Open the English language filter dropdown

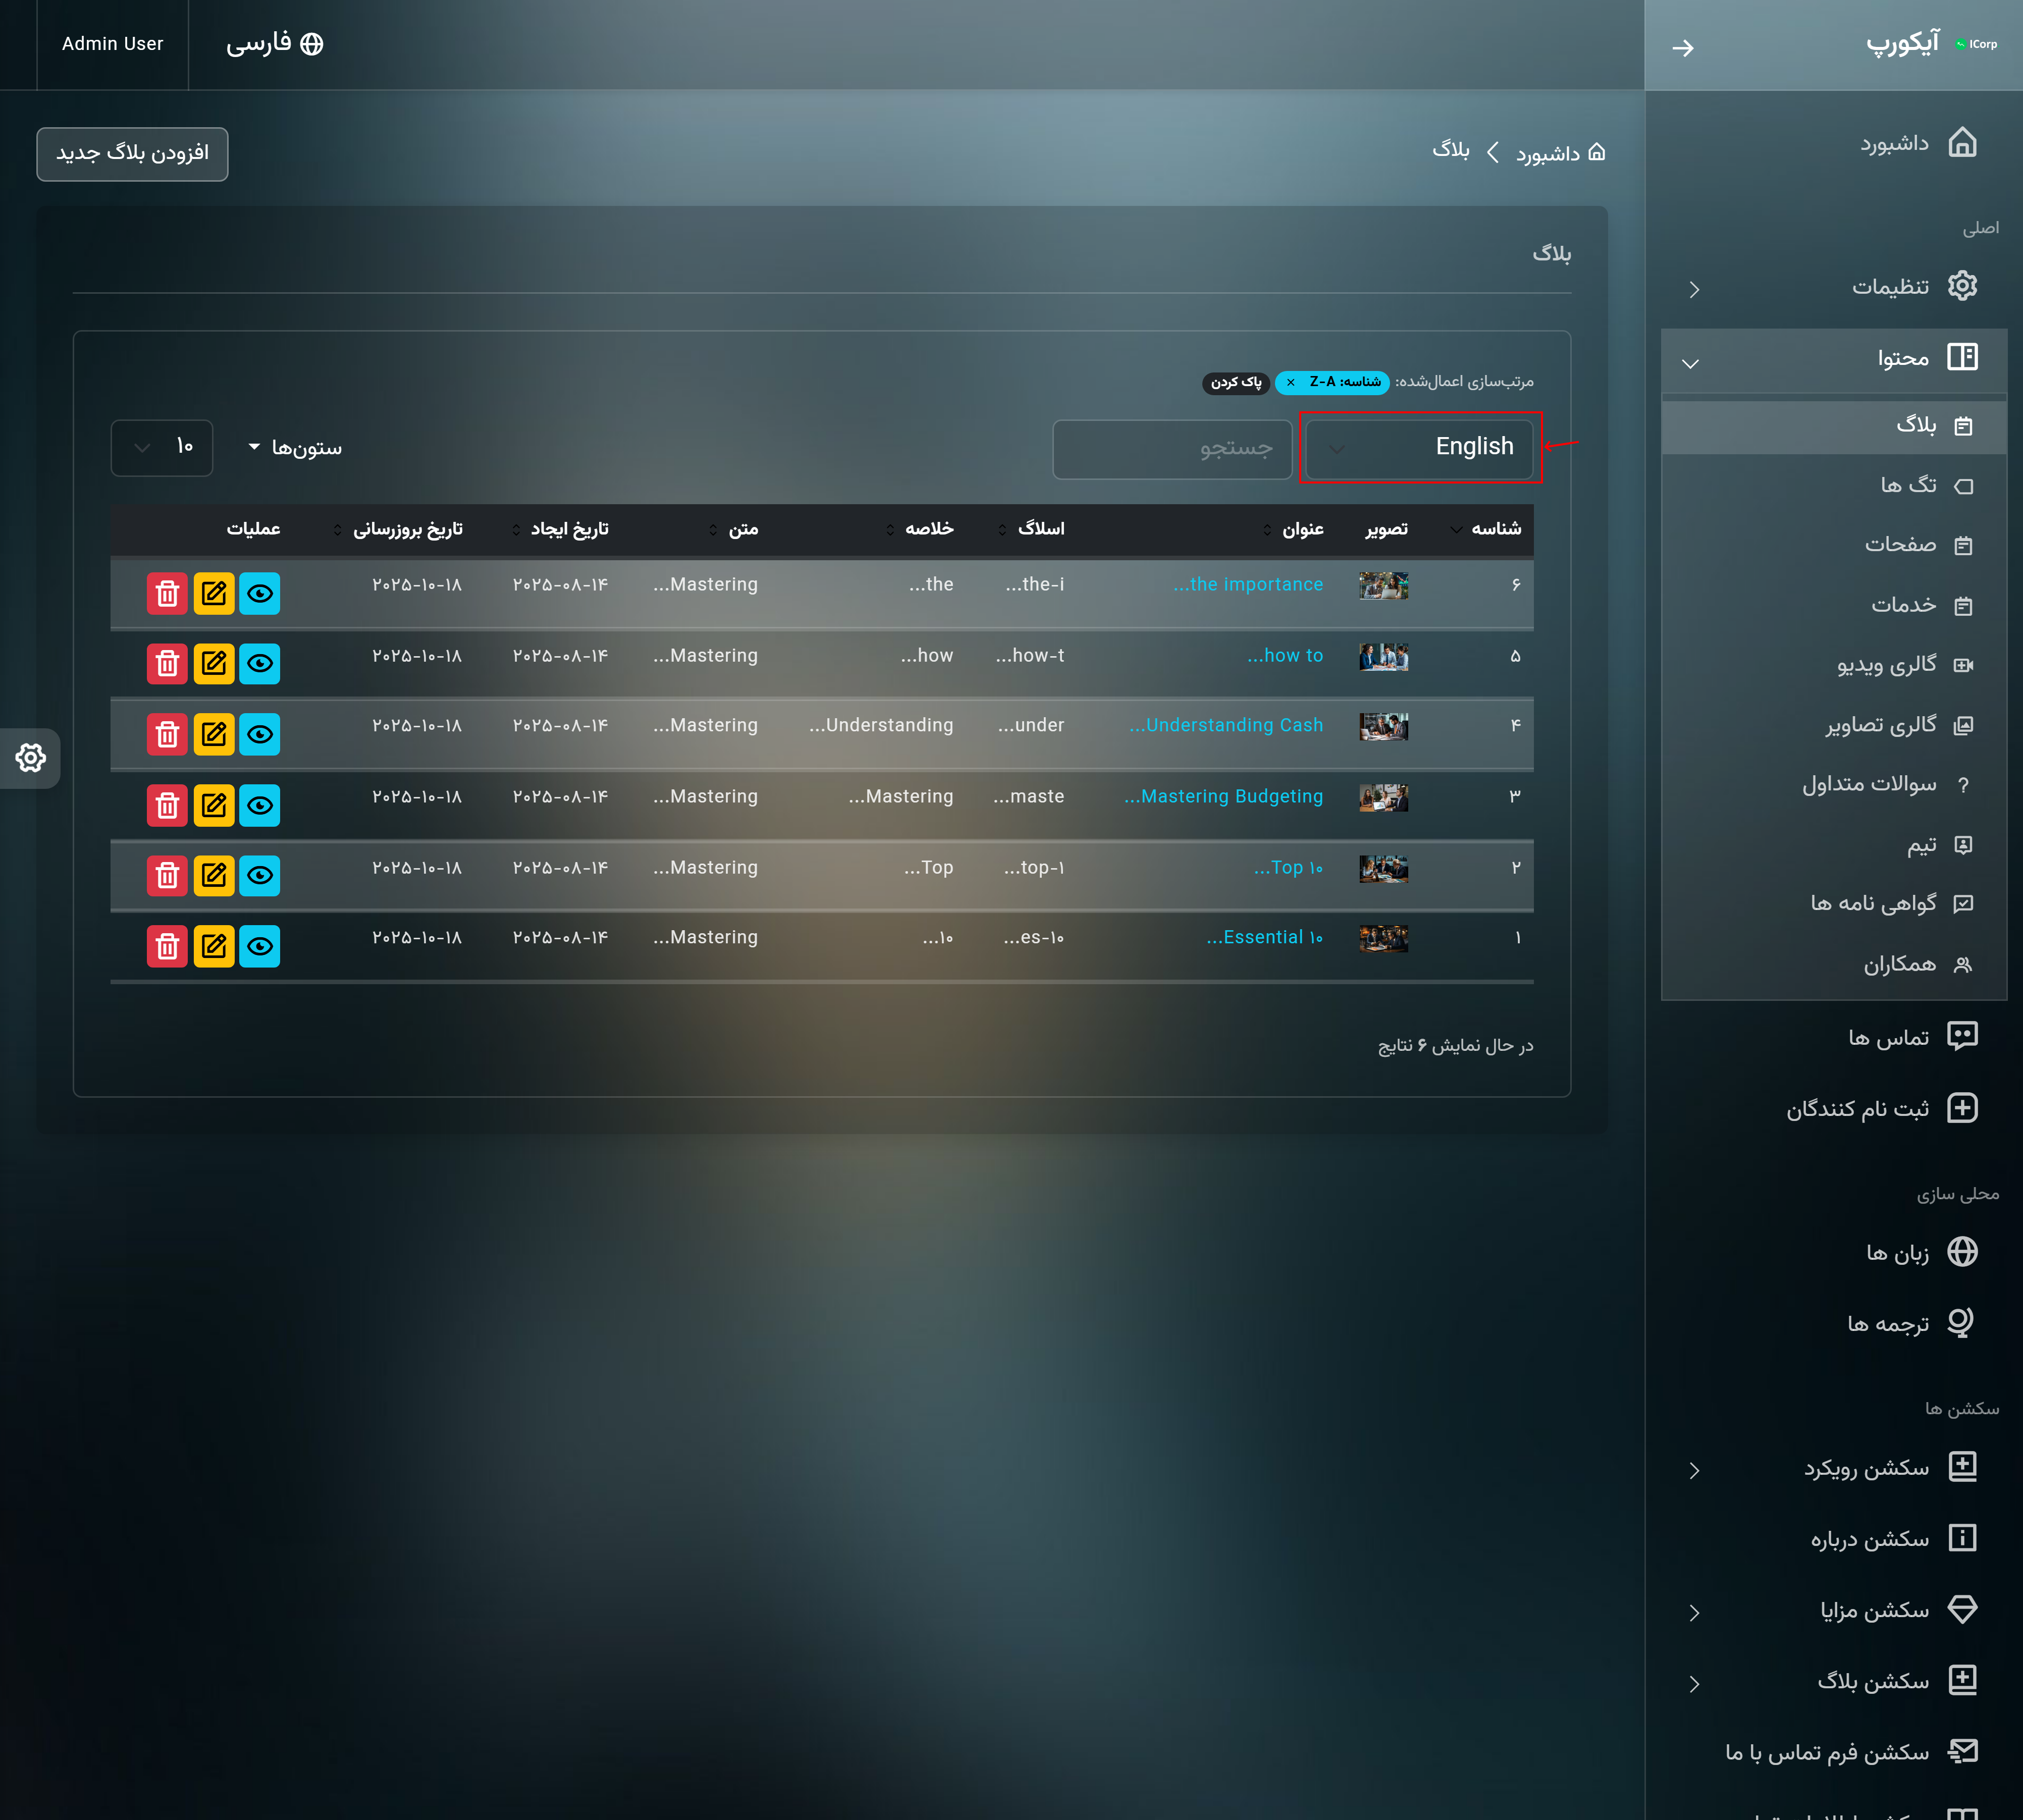[1419, 447]
